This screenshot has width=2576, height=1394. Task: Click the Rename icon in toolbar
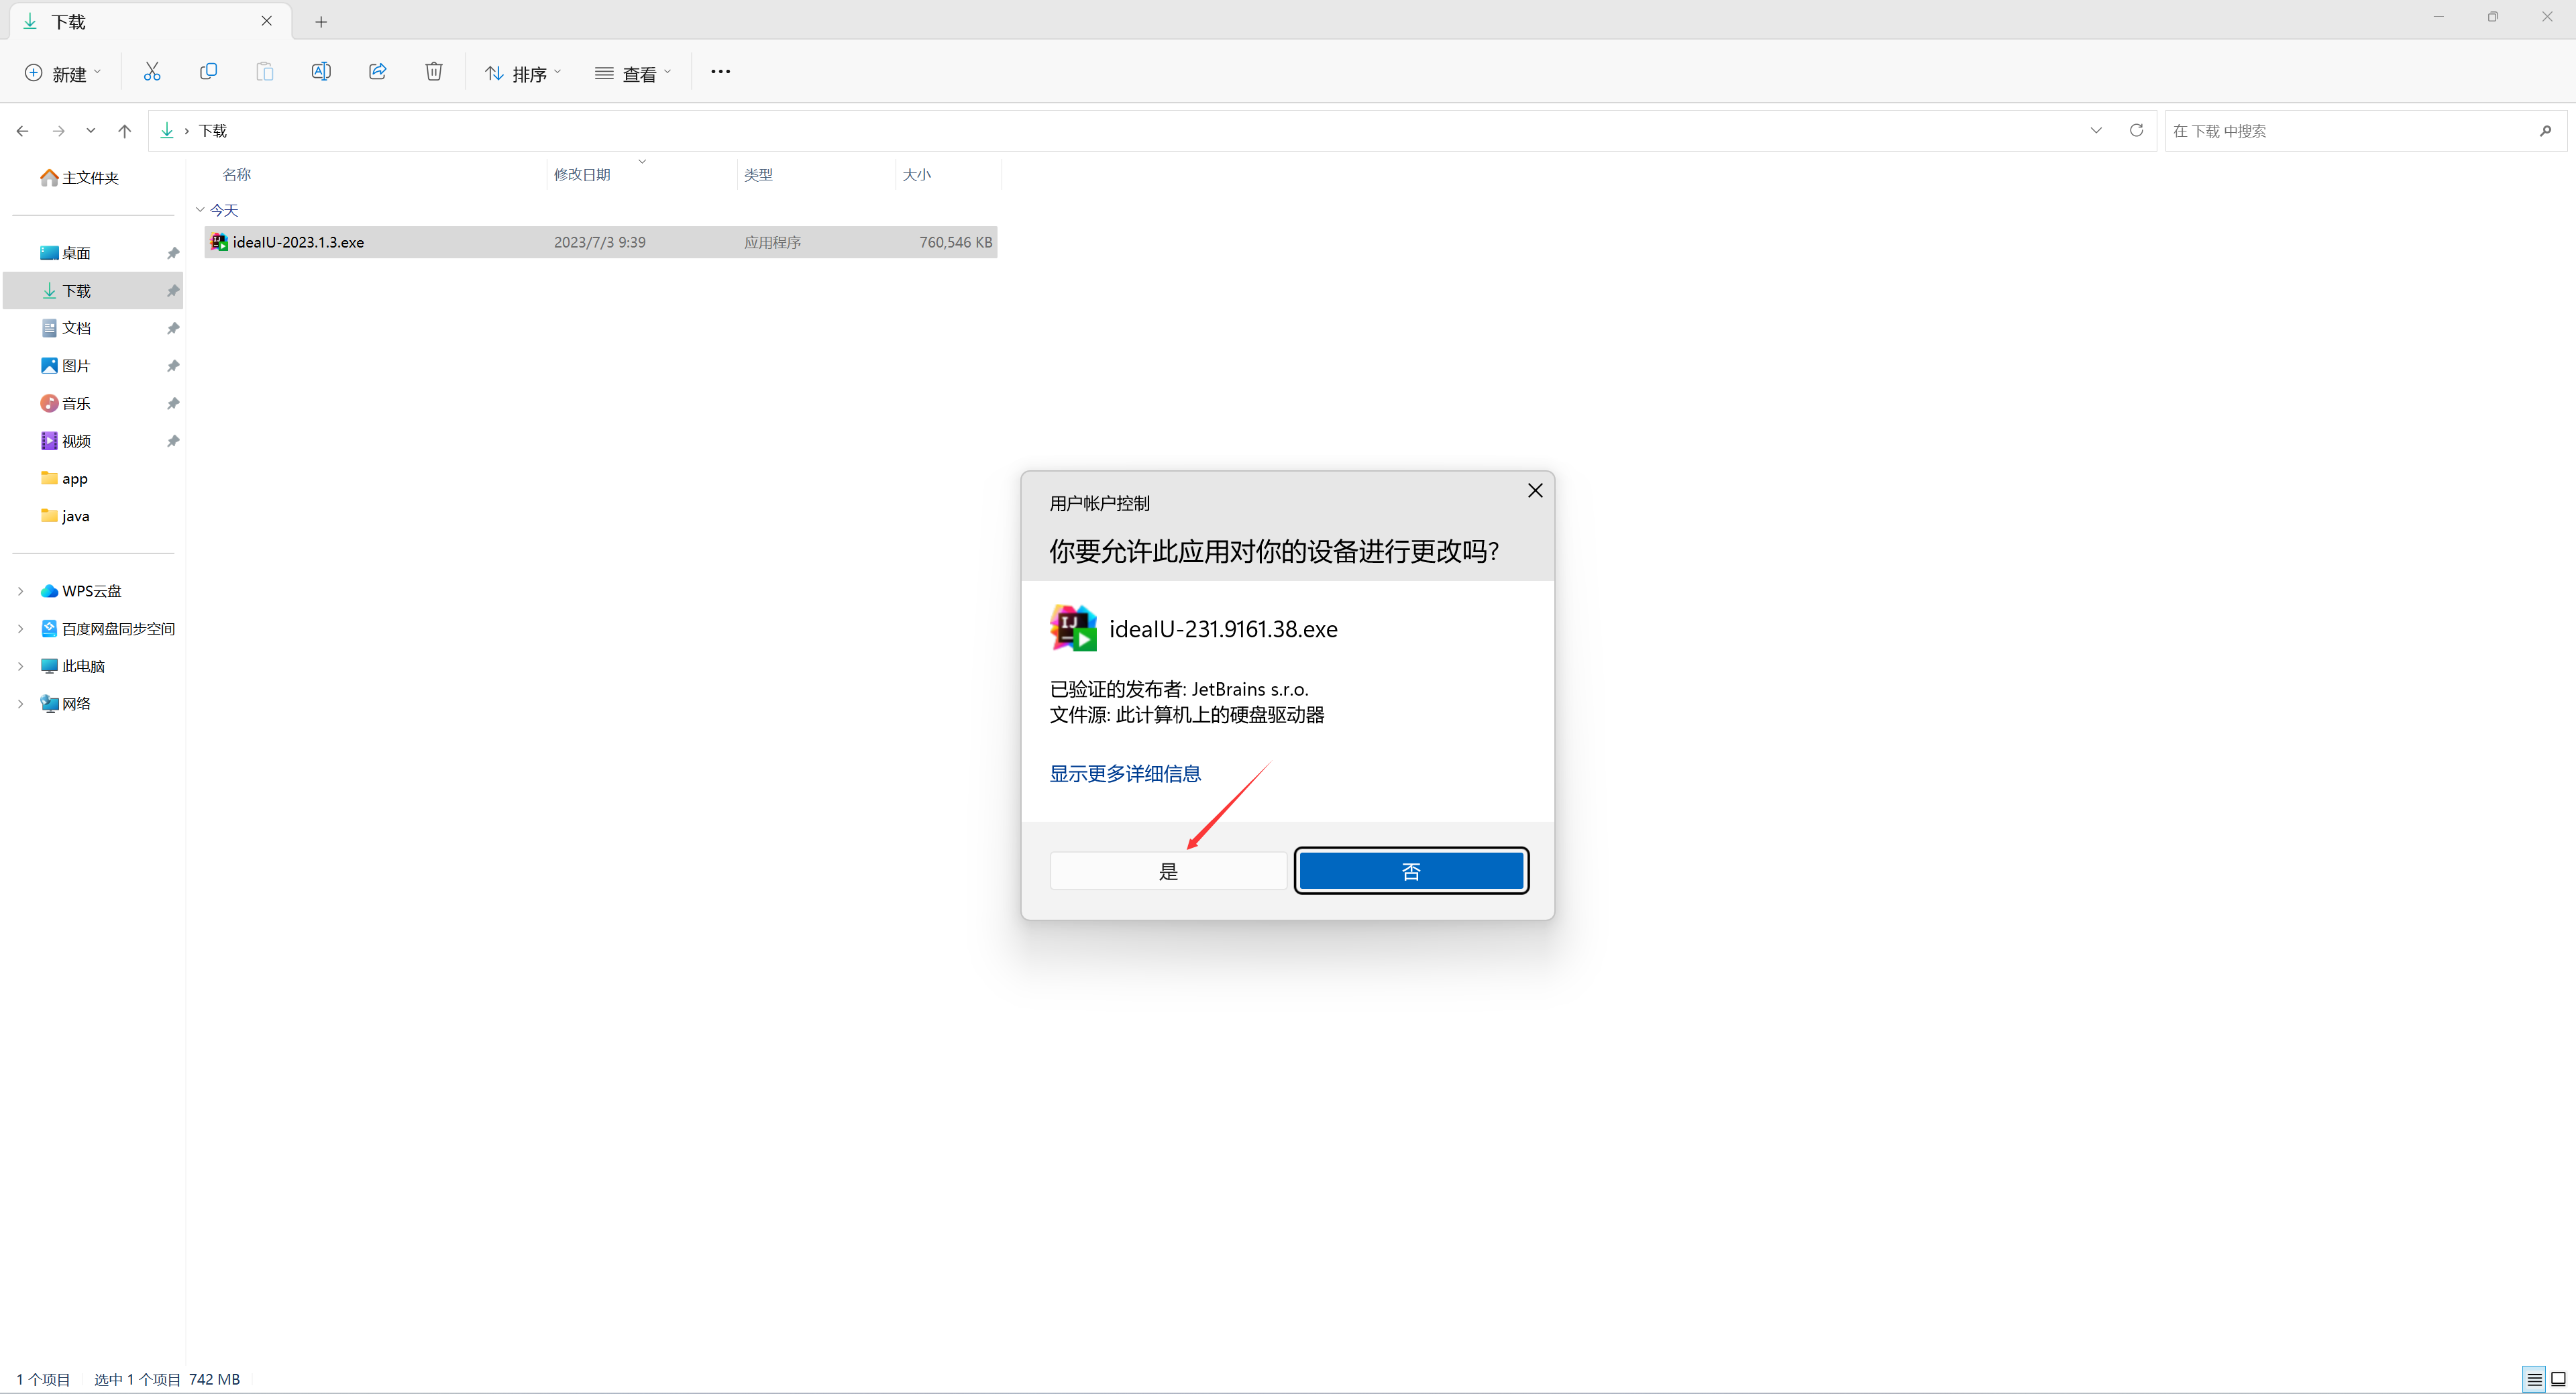(321, 72)
